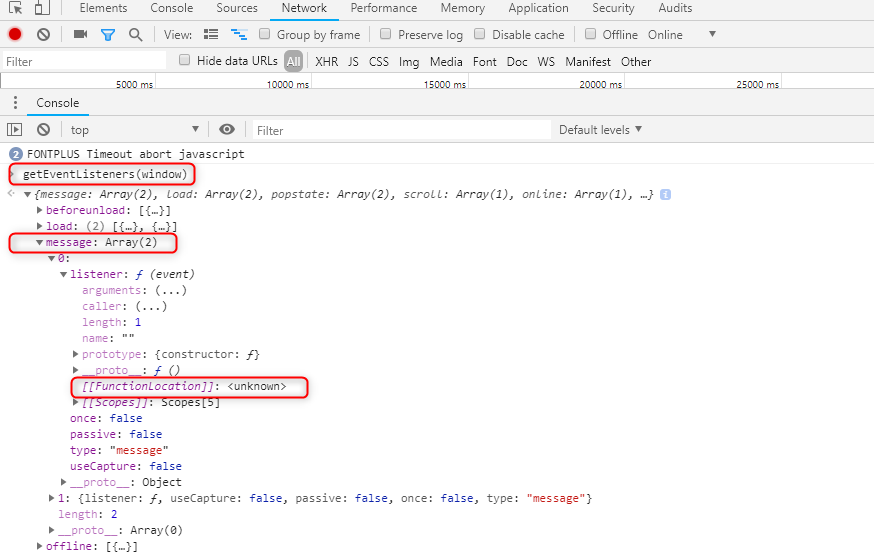Tick the Offline checkbox

click(590, 34)
